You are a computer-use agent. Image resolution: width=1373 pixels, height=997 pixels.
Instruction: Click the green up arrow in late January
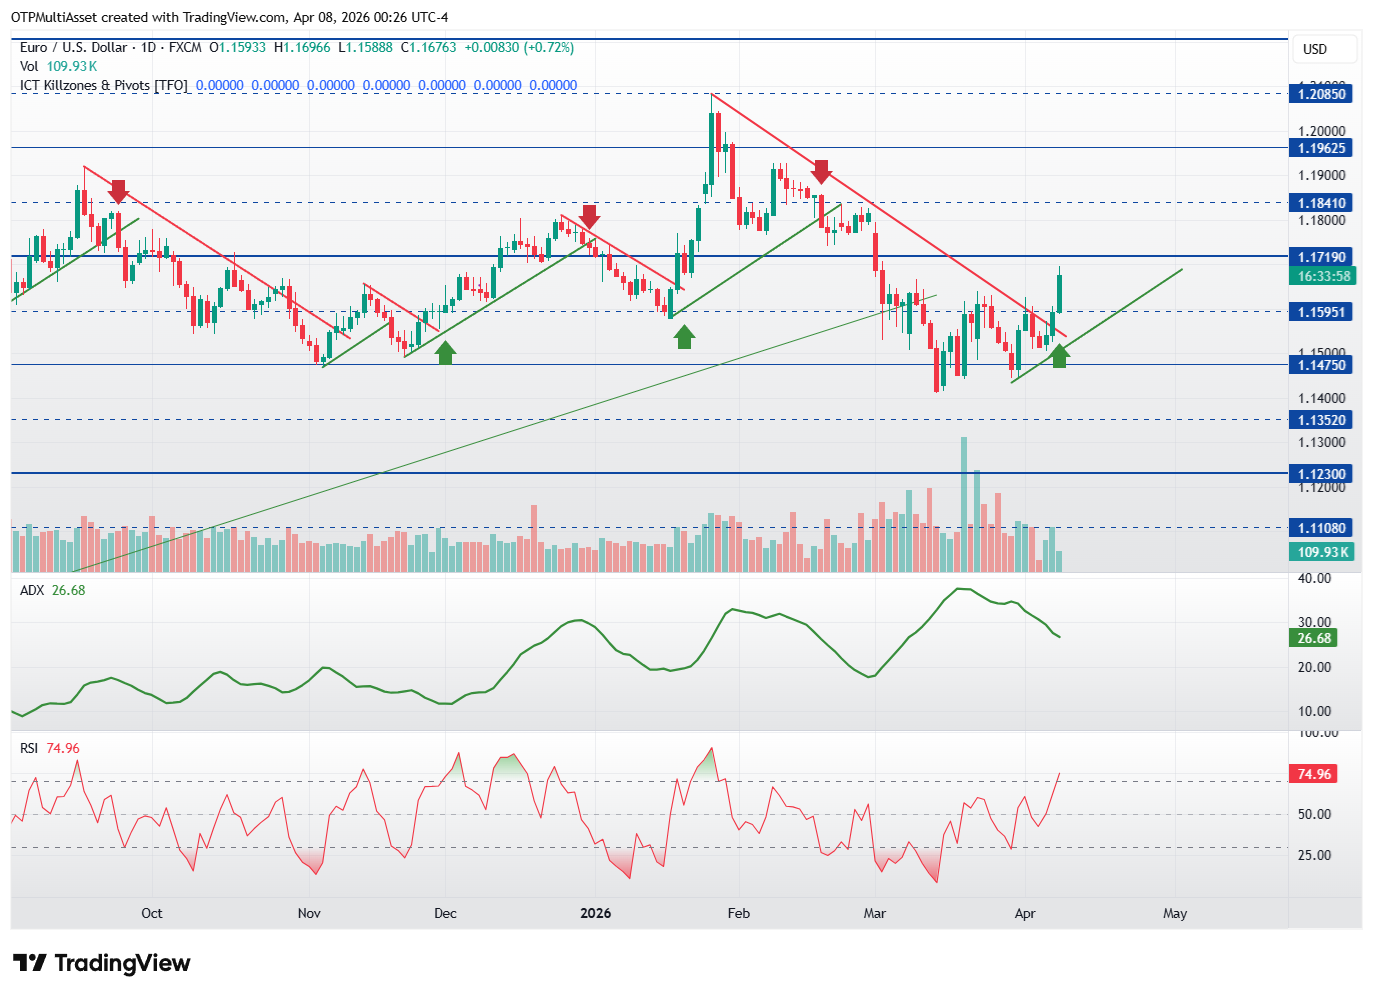coord(684,337)
